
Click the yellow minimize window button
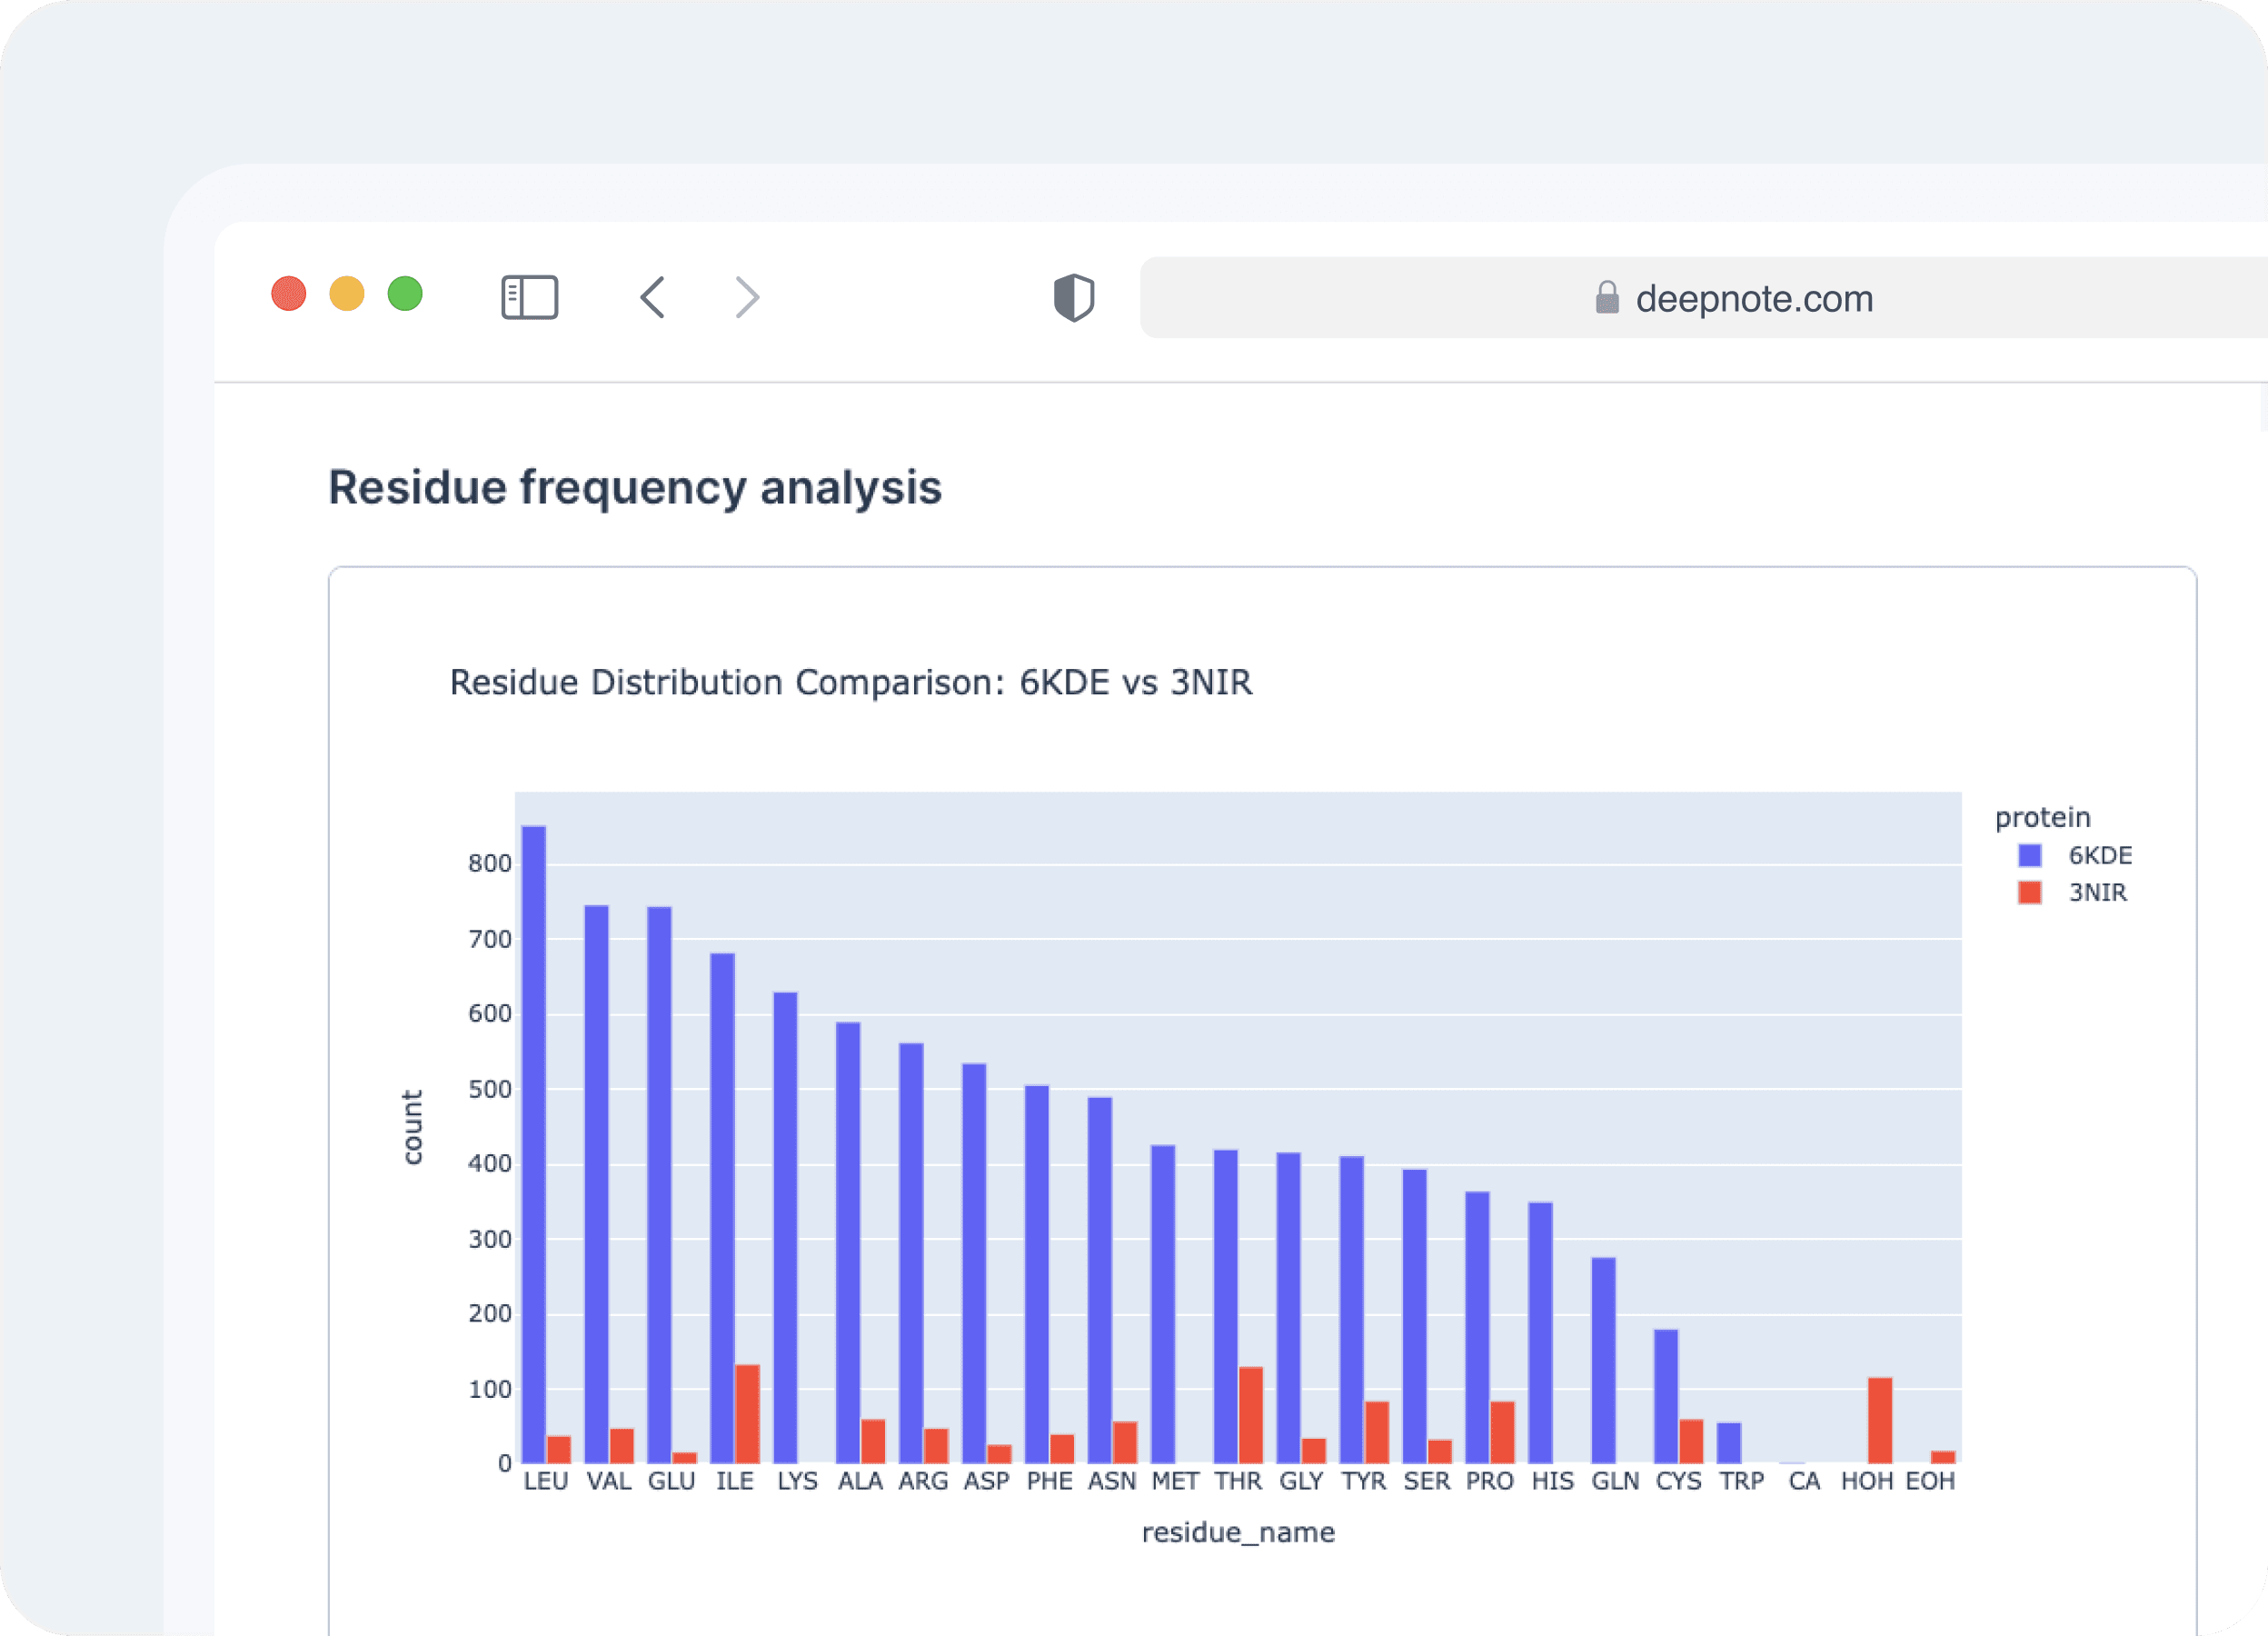(347, 294)
